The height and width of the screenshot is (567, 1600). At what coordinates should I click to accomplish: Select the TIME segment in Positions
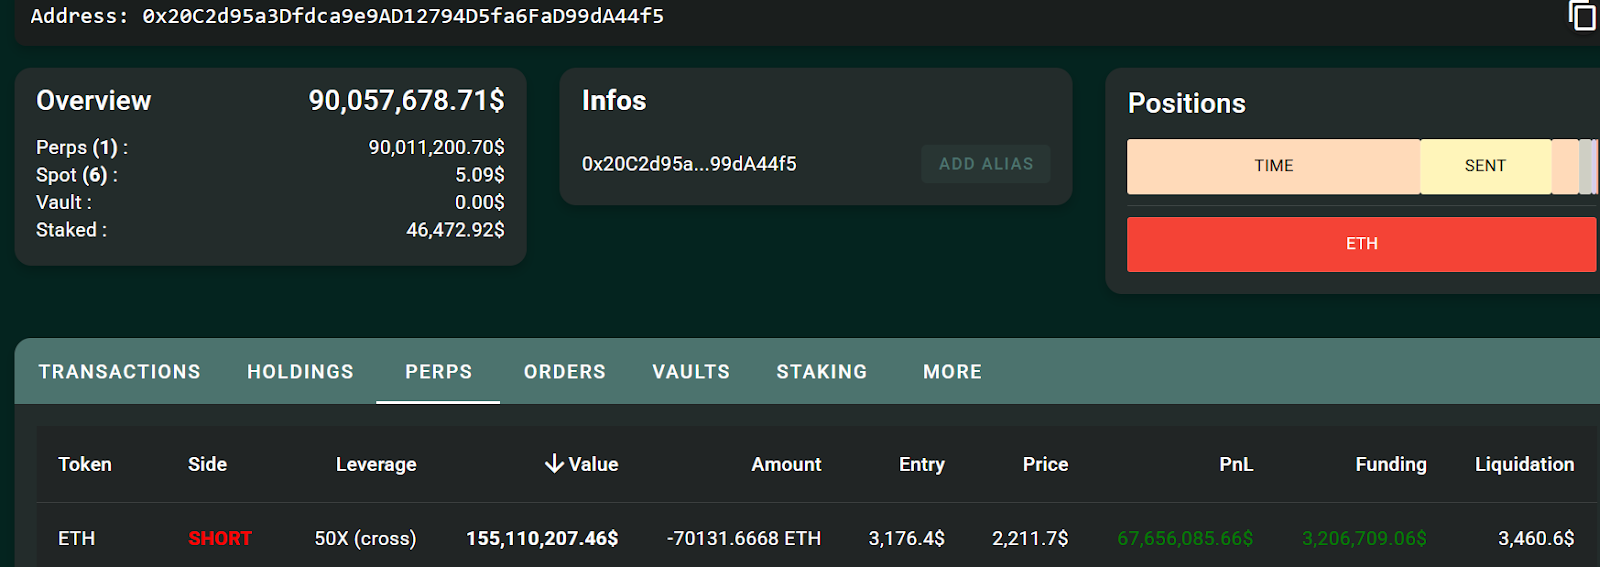[1273, 166]
